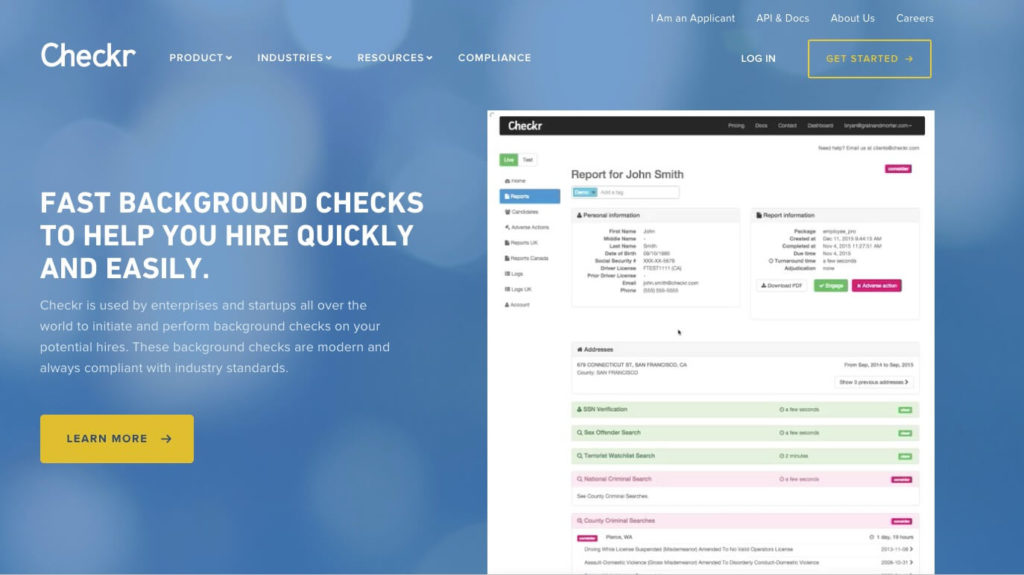Screen dimensions: 1024x575
Task: Click pink badge on County Criminal Searches
Action: (901, 521)
